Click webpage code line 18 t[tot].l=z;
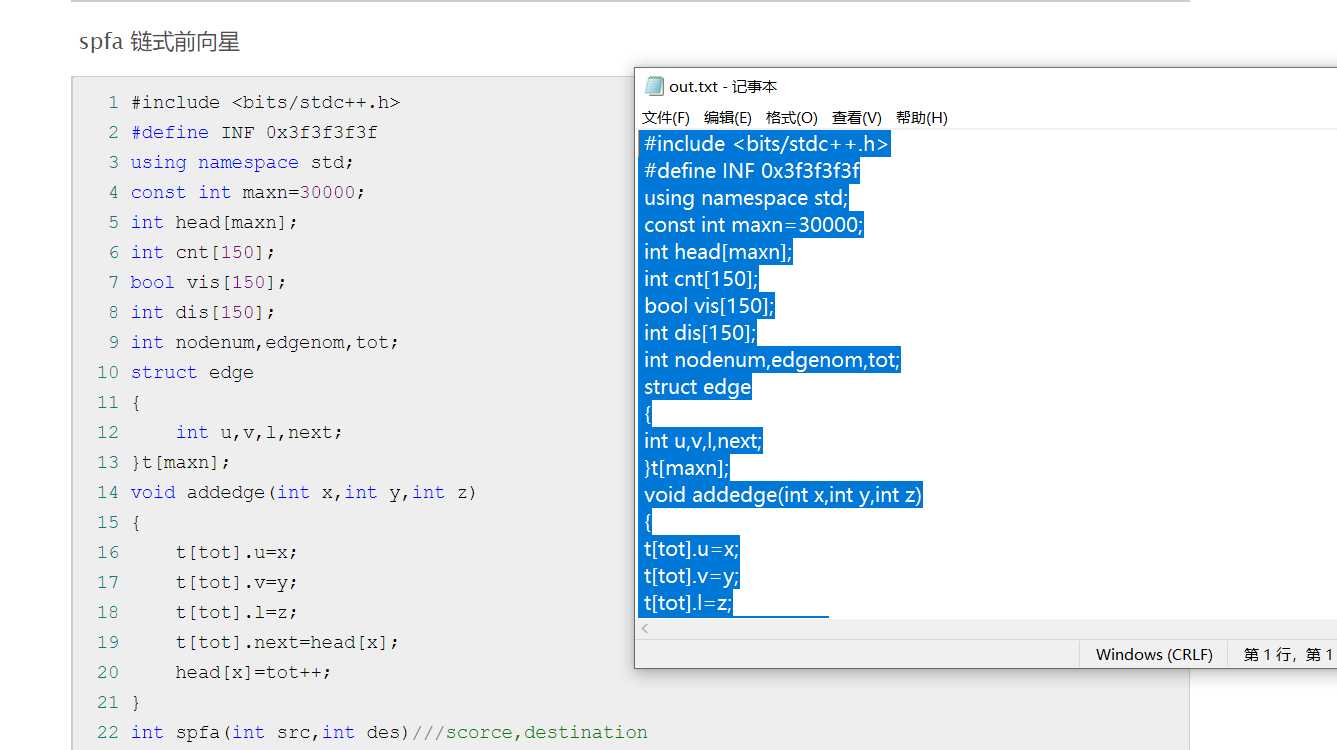 click(x=237, y=612)
